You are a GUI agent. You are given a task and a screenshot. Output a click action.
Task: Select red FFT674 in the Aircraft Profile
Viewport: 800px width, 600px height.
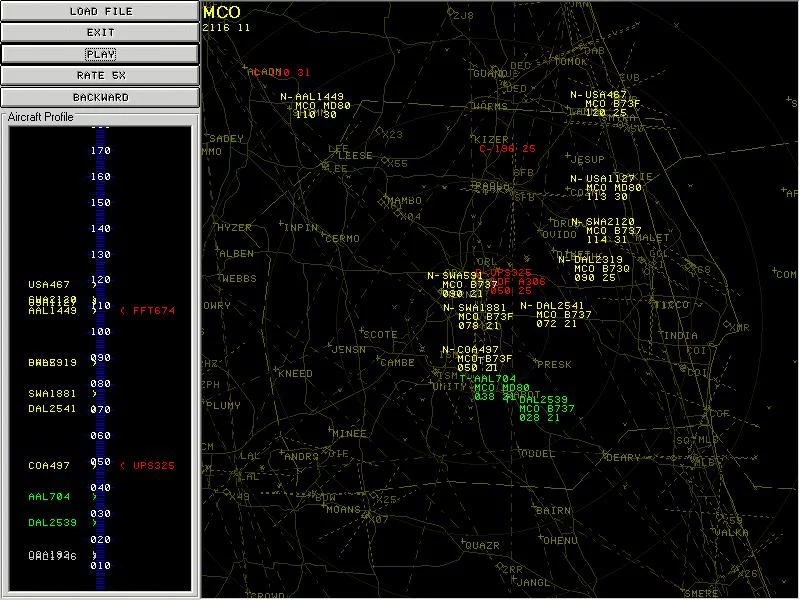click(154, 310)
